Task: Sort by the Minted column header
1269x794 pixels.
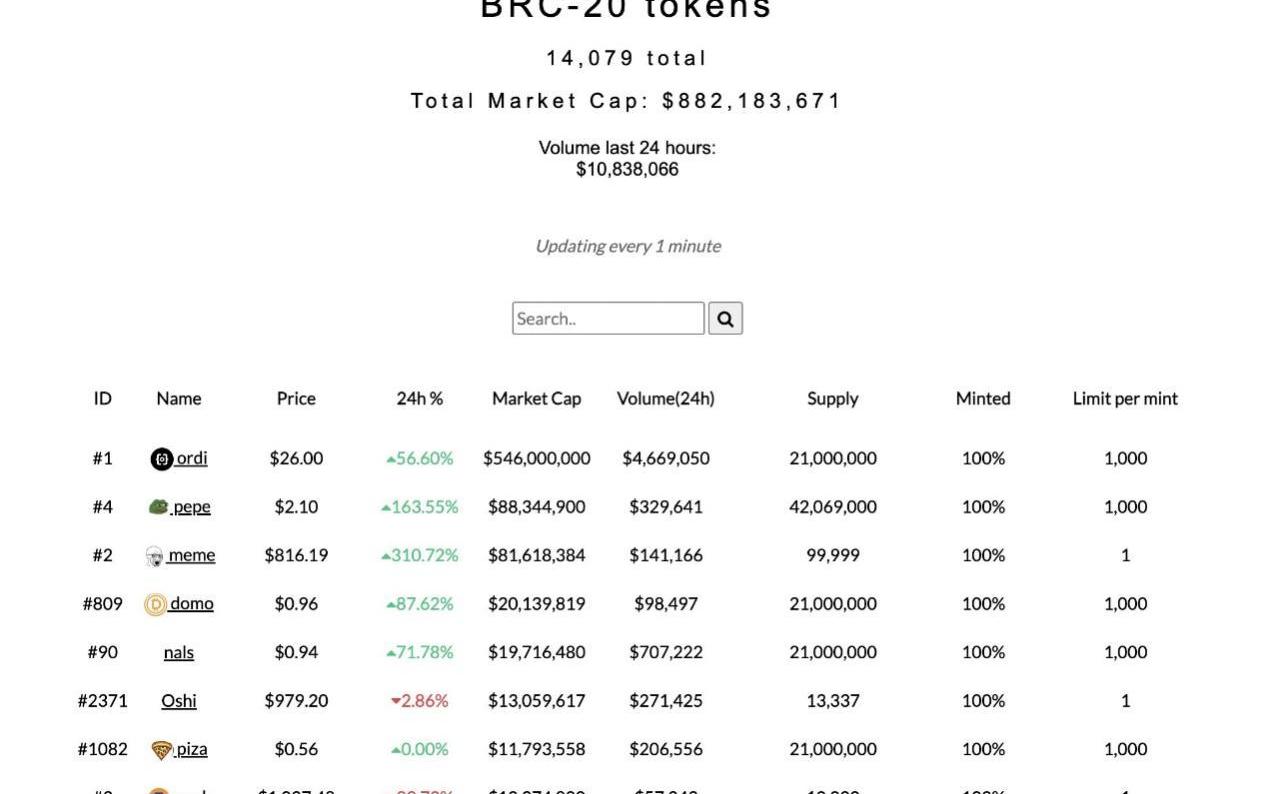Action: coord(983,398)
